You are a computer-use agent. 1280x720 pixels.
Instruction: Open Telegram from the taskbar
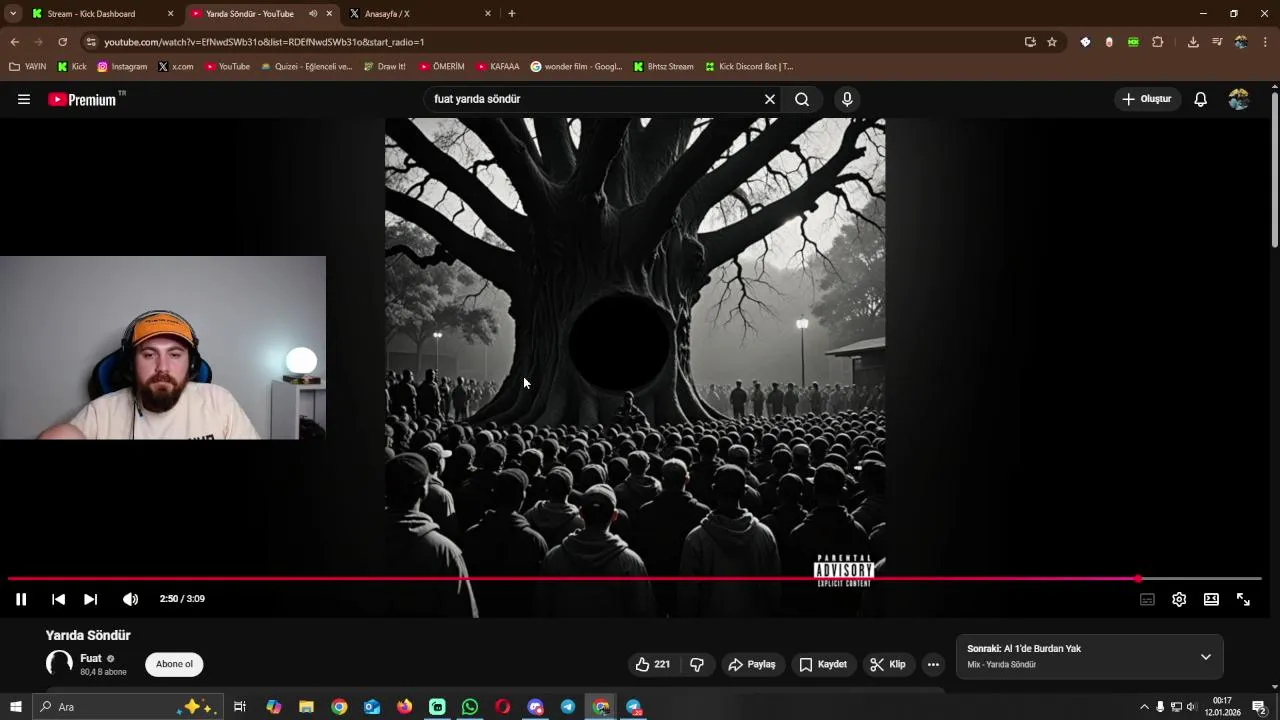[x=568, y=707]
